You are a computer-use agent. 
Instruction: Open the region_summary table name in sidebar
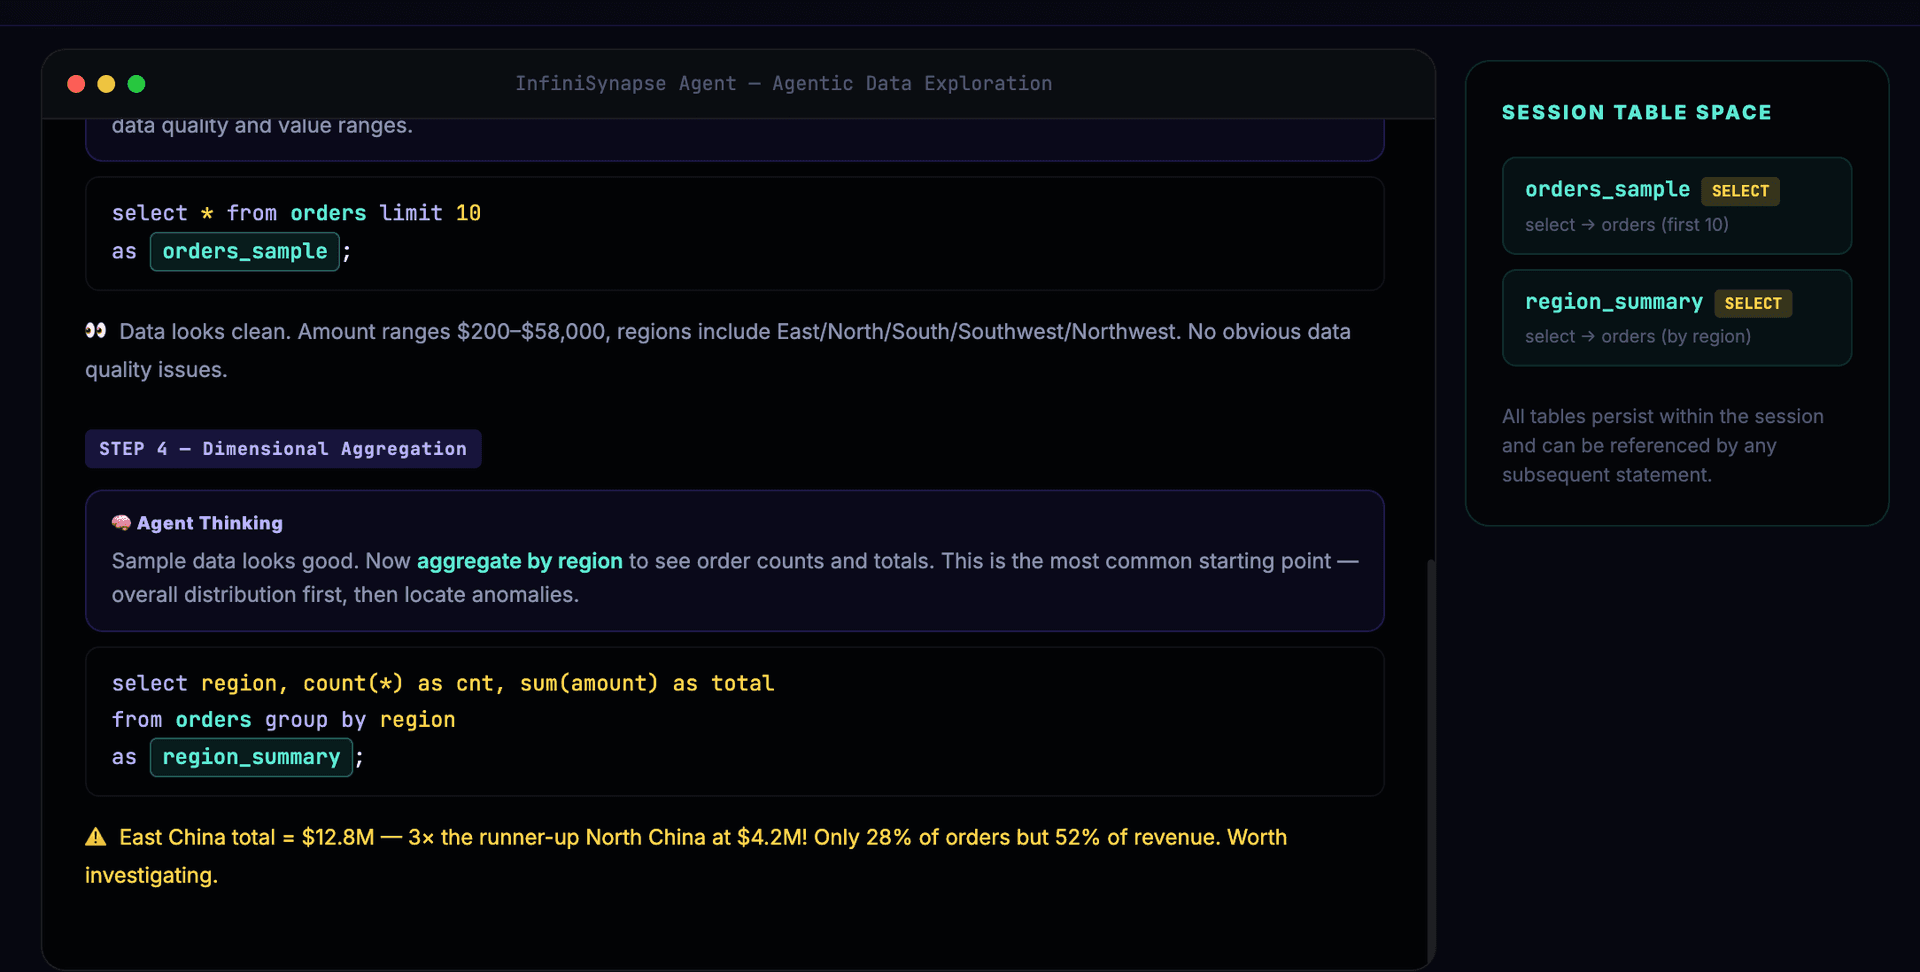click(x=1613, y=302)
